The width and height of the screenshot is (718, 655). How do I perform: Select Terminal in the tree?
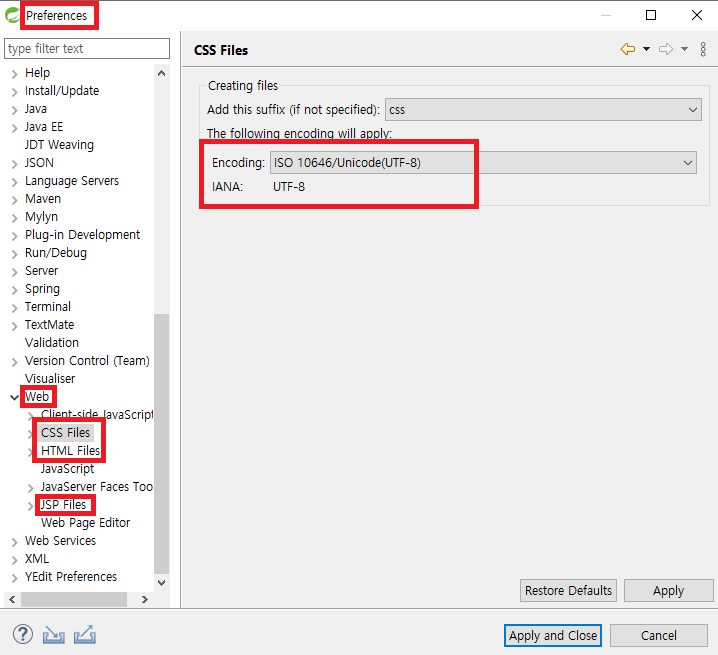point(48,306)
